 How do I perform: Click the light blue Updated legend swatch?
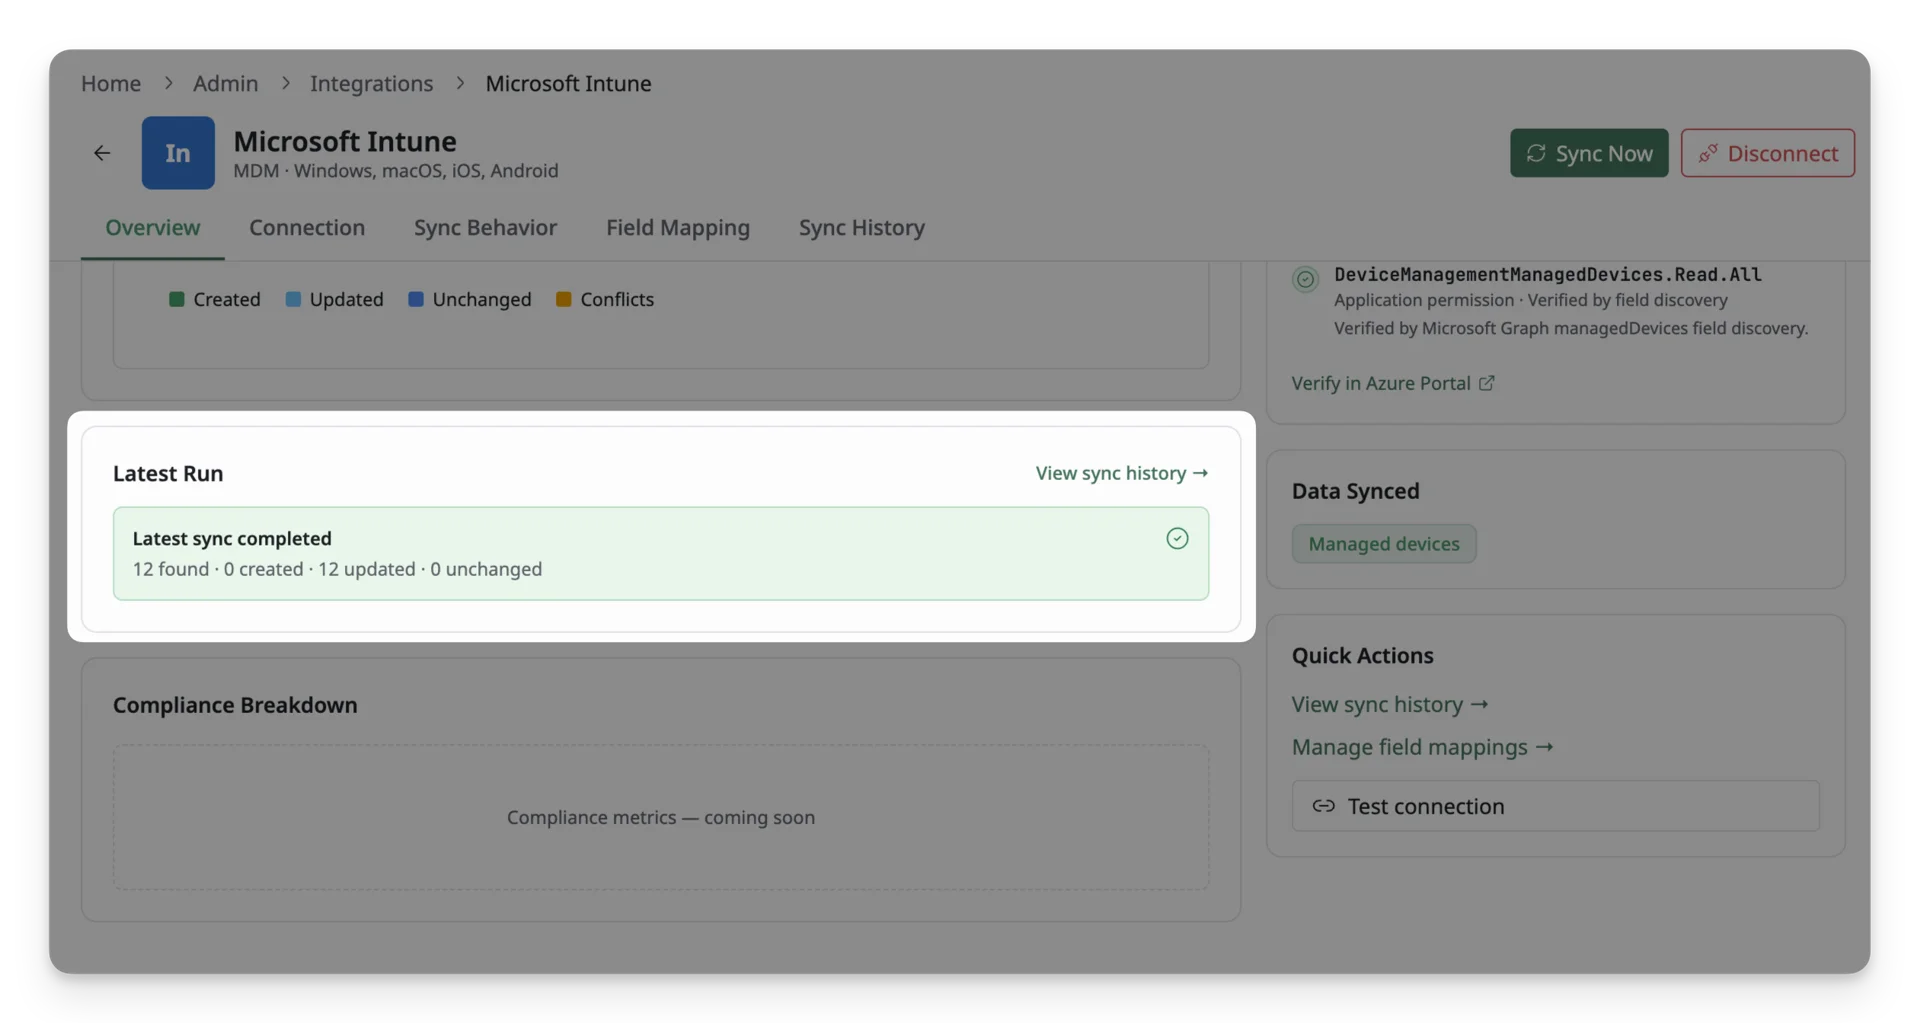click(x=293, y=299)
